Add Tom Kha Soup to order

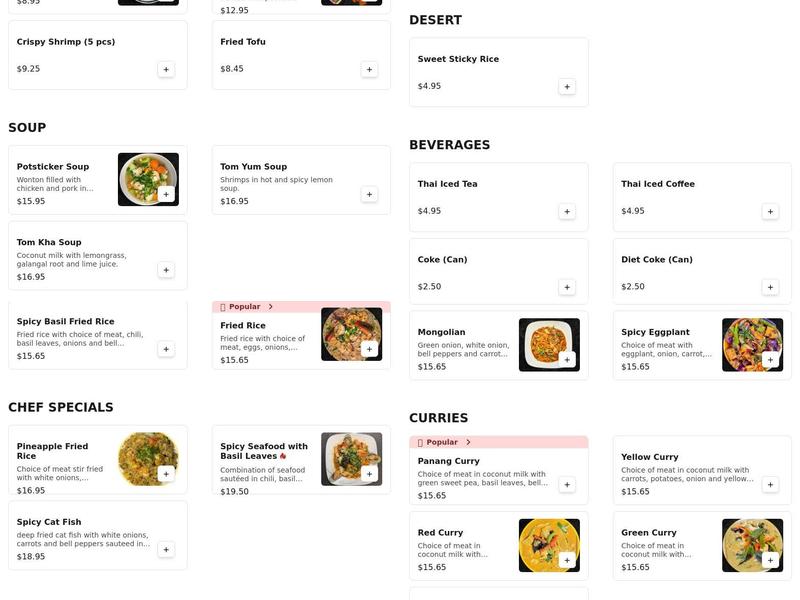coord(164,268)
